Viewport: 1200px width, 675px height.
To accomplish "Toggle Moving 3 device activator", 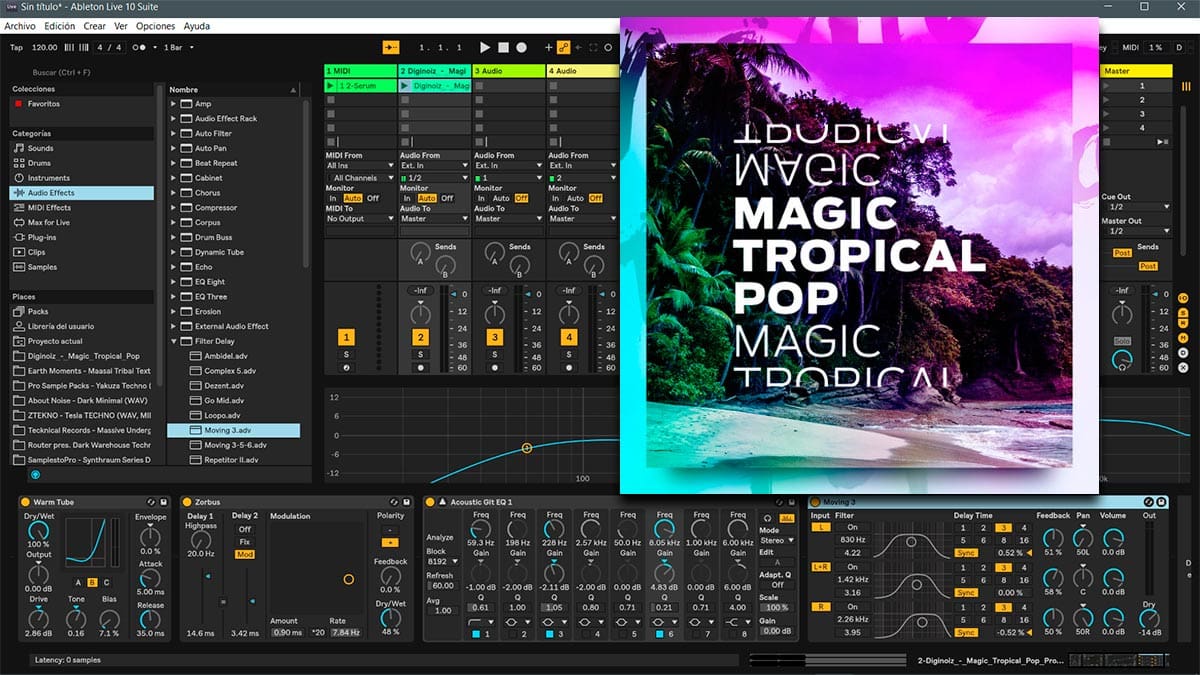I will [814, 502].
